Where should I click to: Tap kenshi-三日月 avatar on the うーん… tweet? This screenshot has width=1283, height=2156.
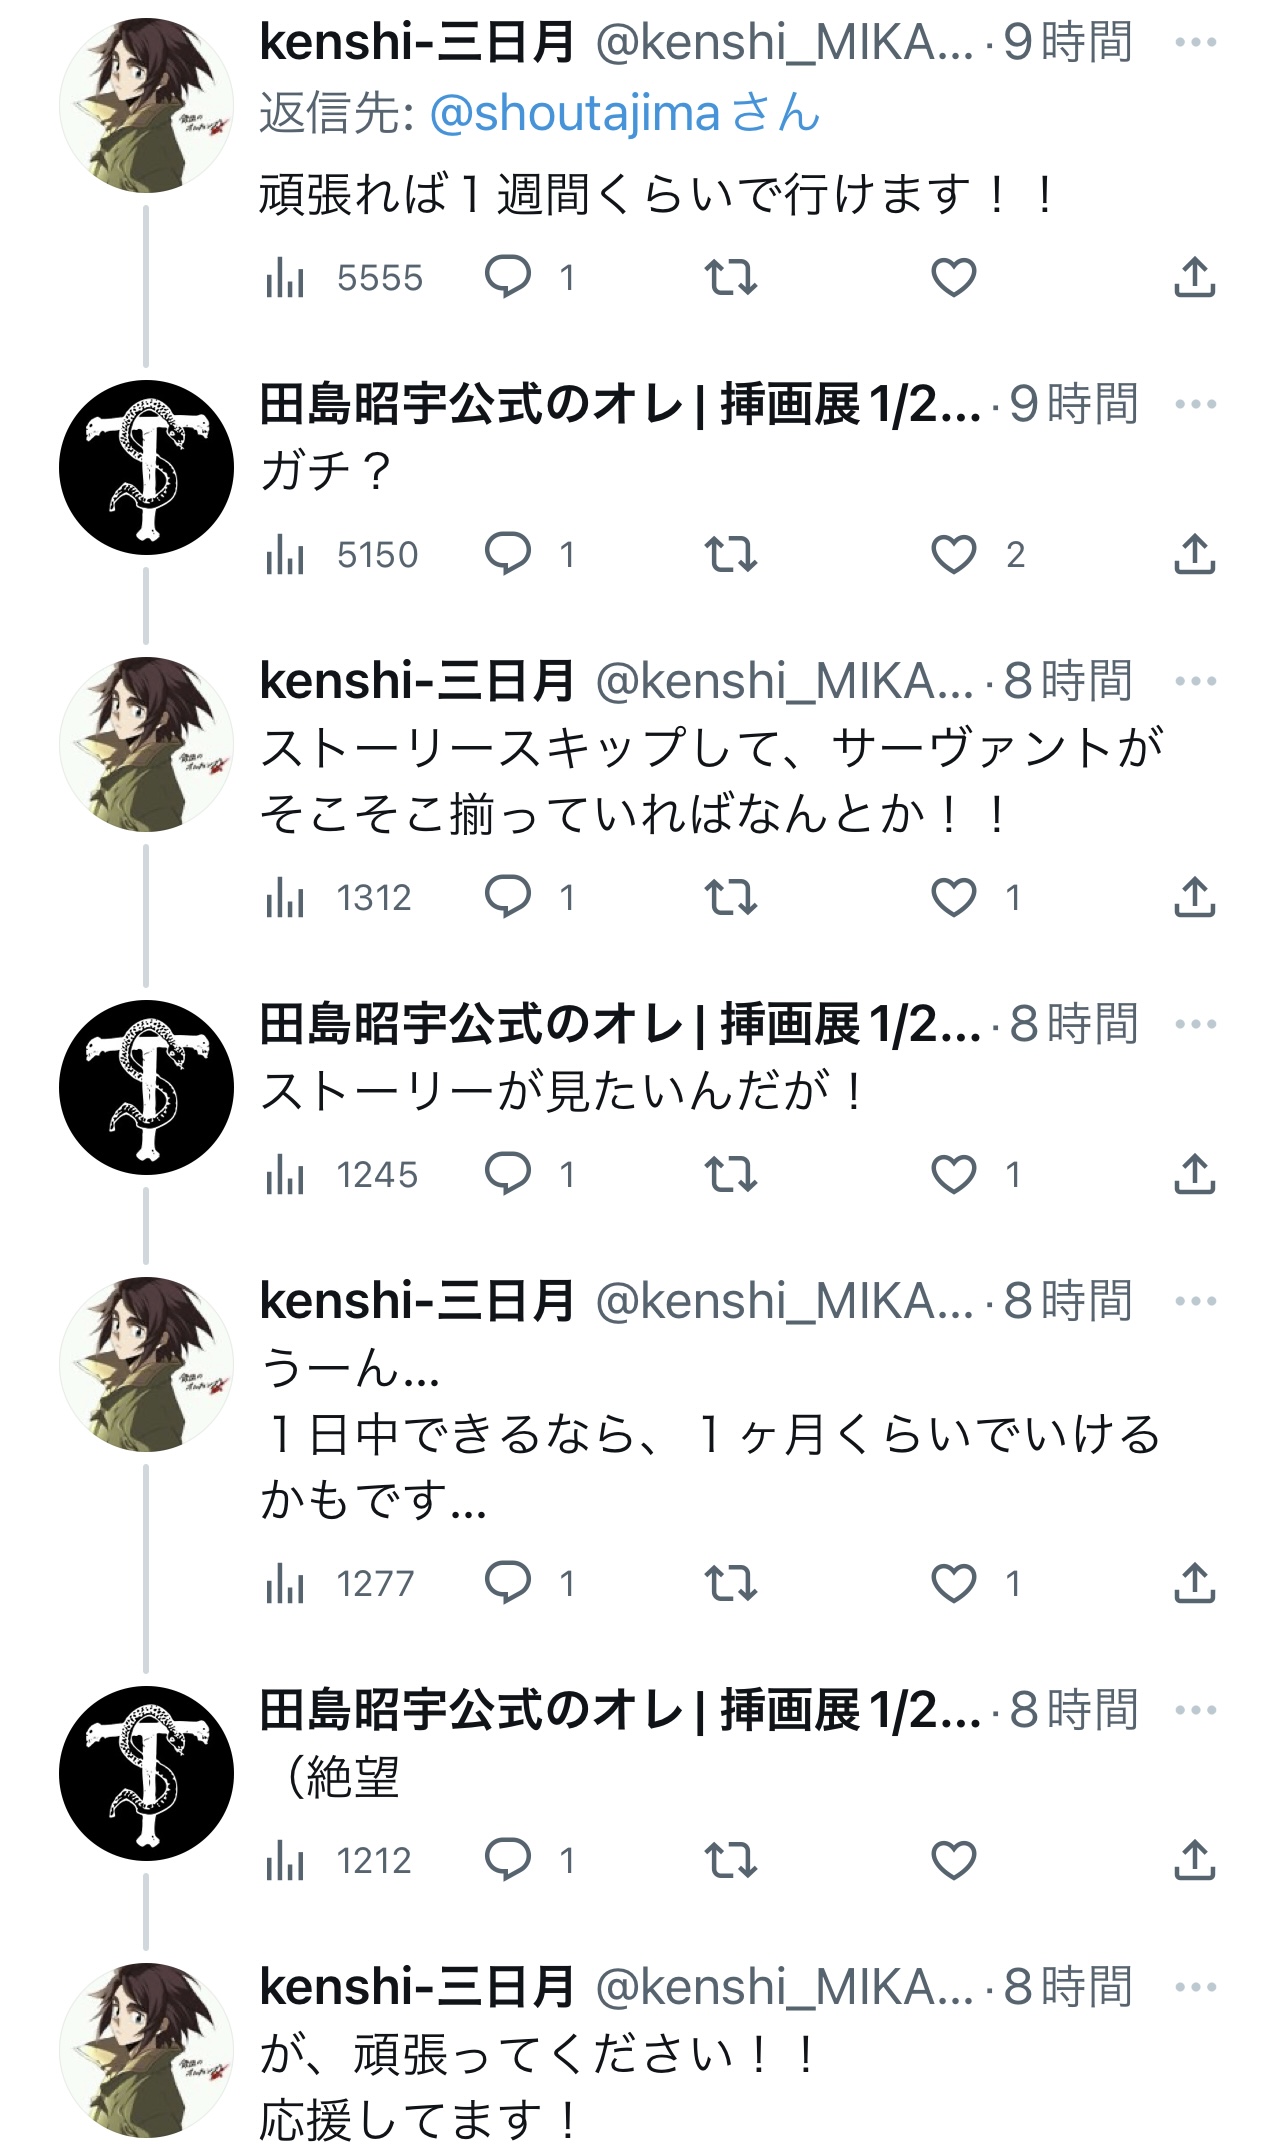[146, 1363]
